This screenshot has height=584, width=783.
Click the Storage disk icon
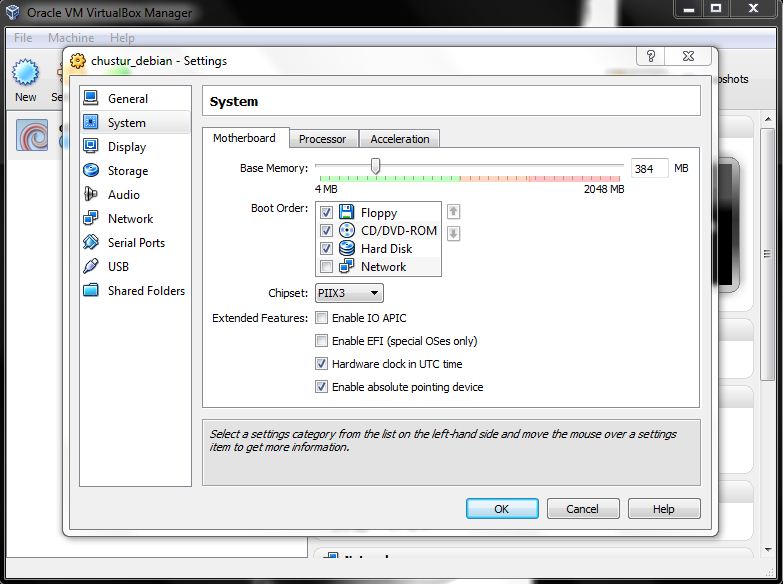click(x=91, y=170)
